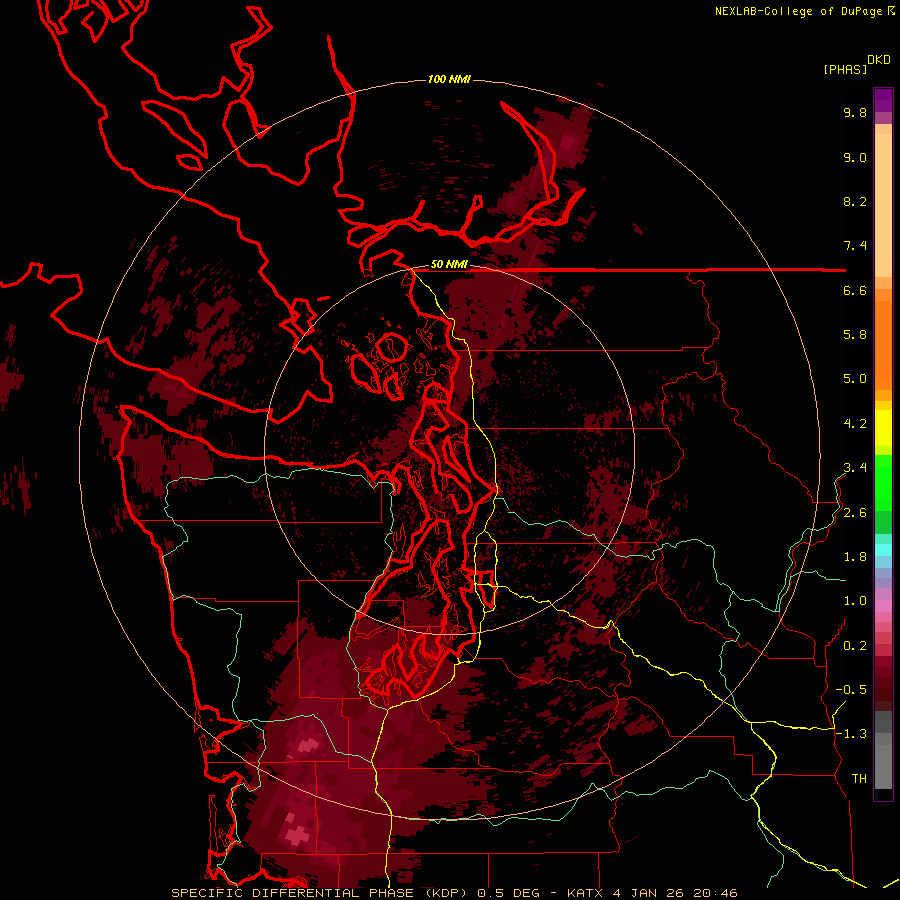
Task: Pick the peach band on the color scale
Action: tap(883, 205)
